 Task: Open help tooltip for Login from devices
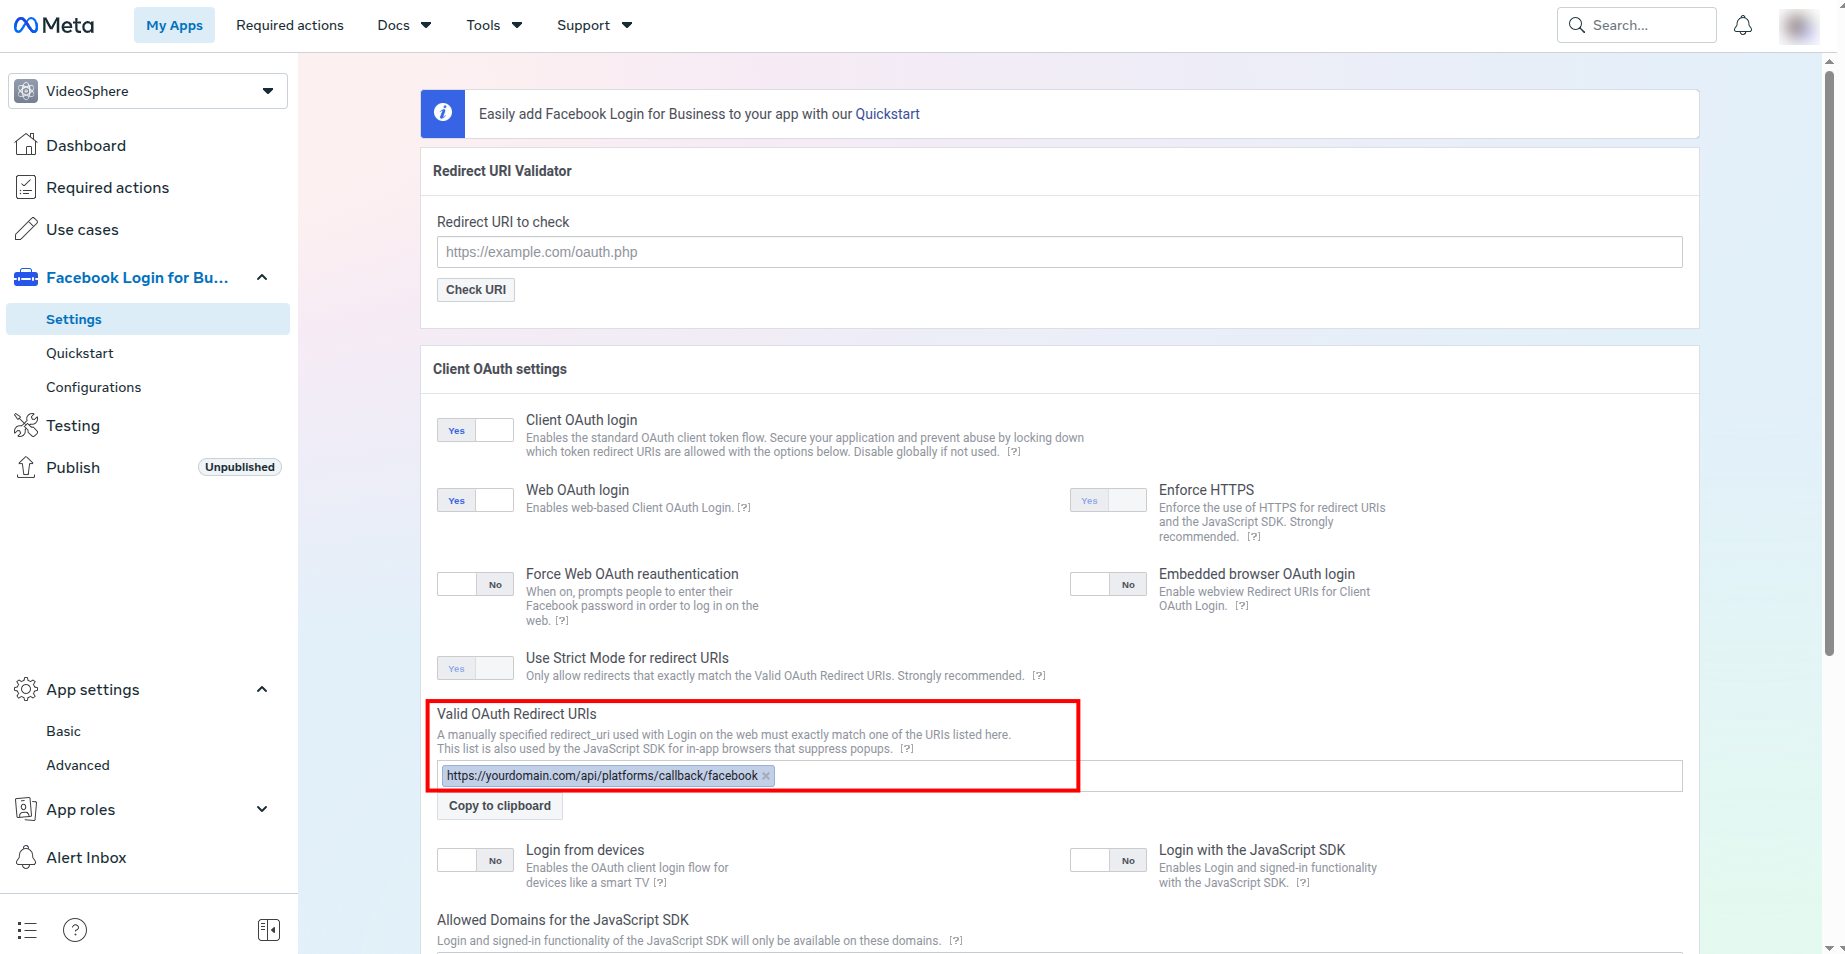coord(660,883)
